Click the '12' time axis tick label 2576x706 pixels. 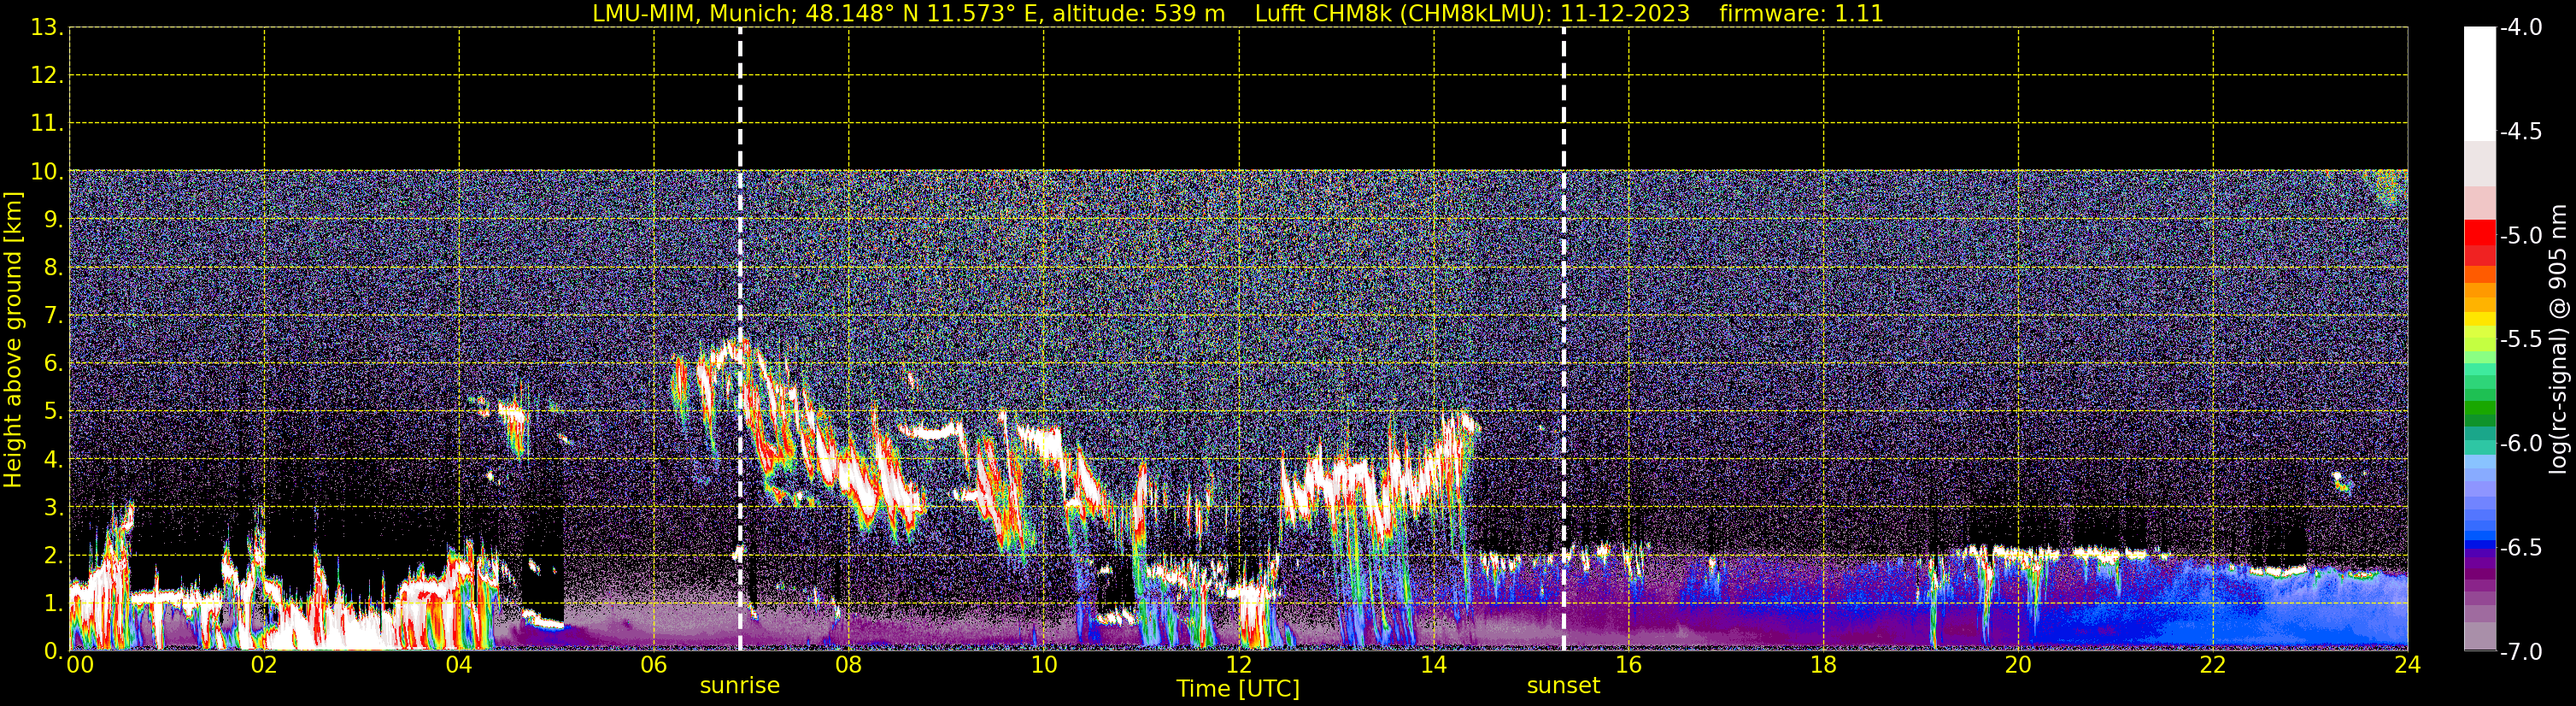tap(1239, 665)
